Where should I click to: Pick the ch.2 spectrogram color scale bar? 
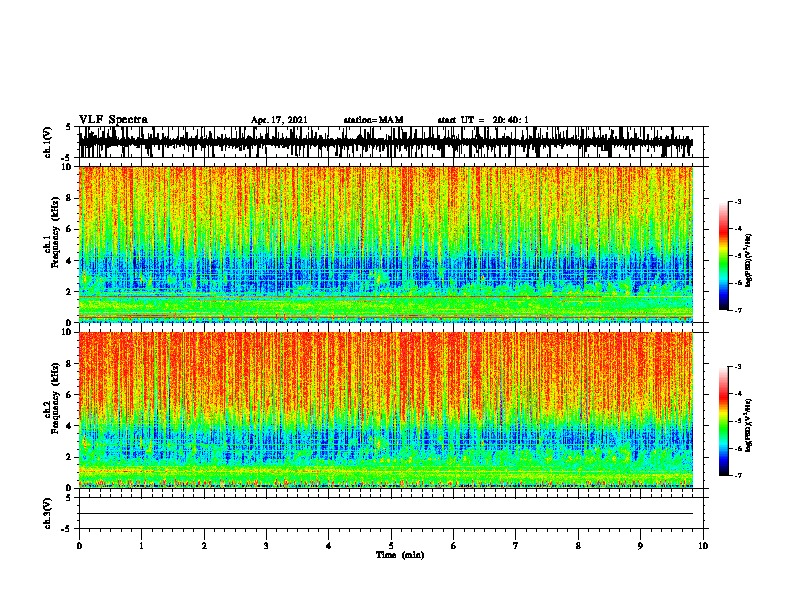click(724, 421)
